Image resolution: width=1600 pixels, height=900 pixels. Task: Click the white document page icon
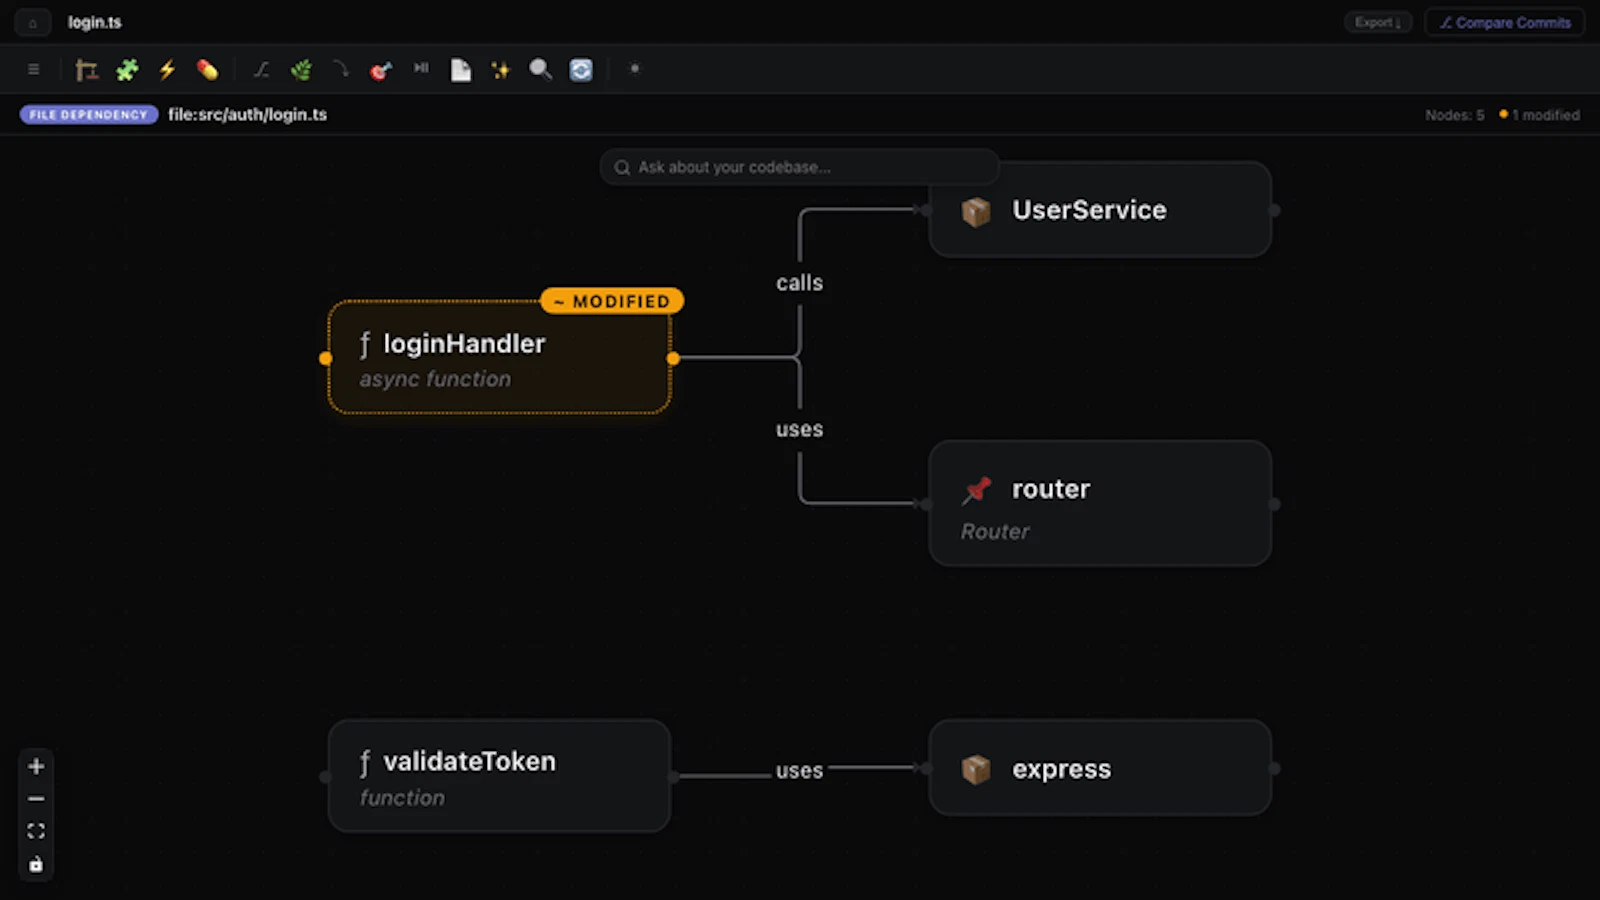pyautogui.click(x=461, y=70)
